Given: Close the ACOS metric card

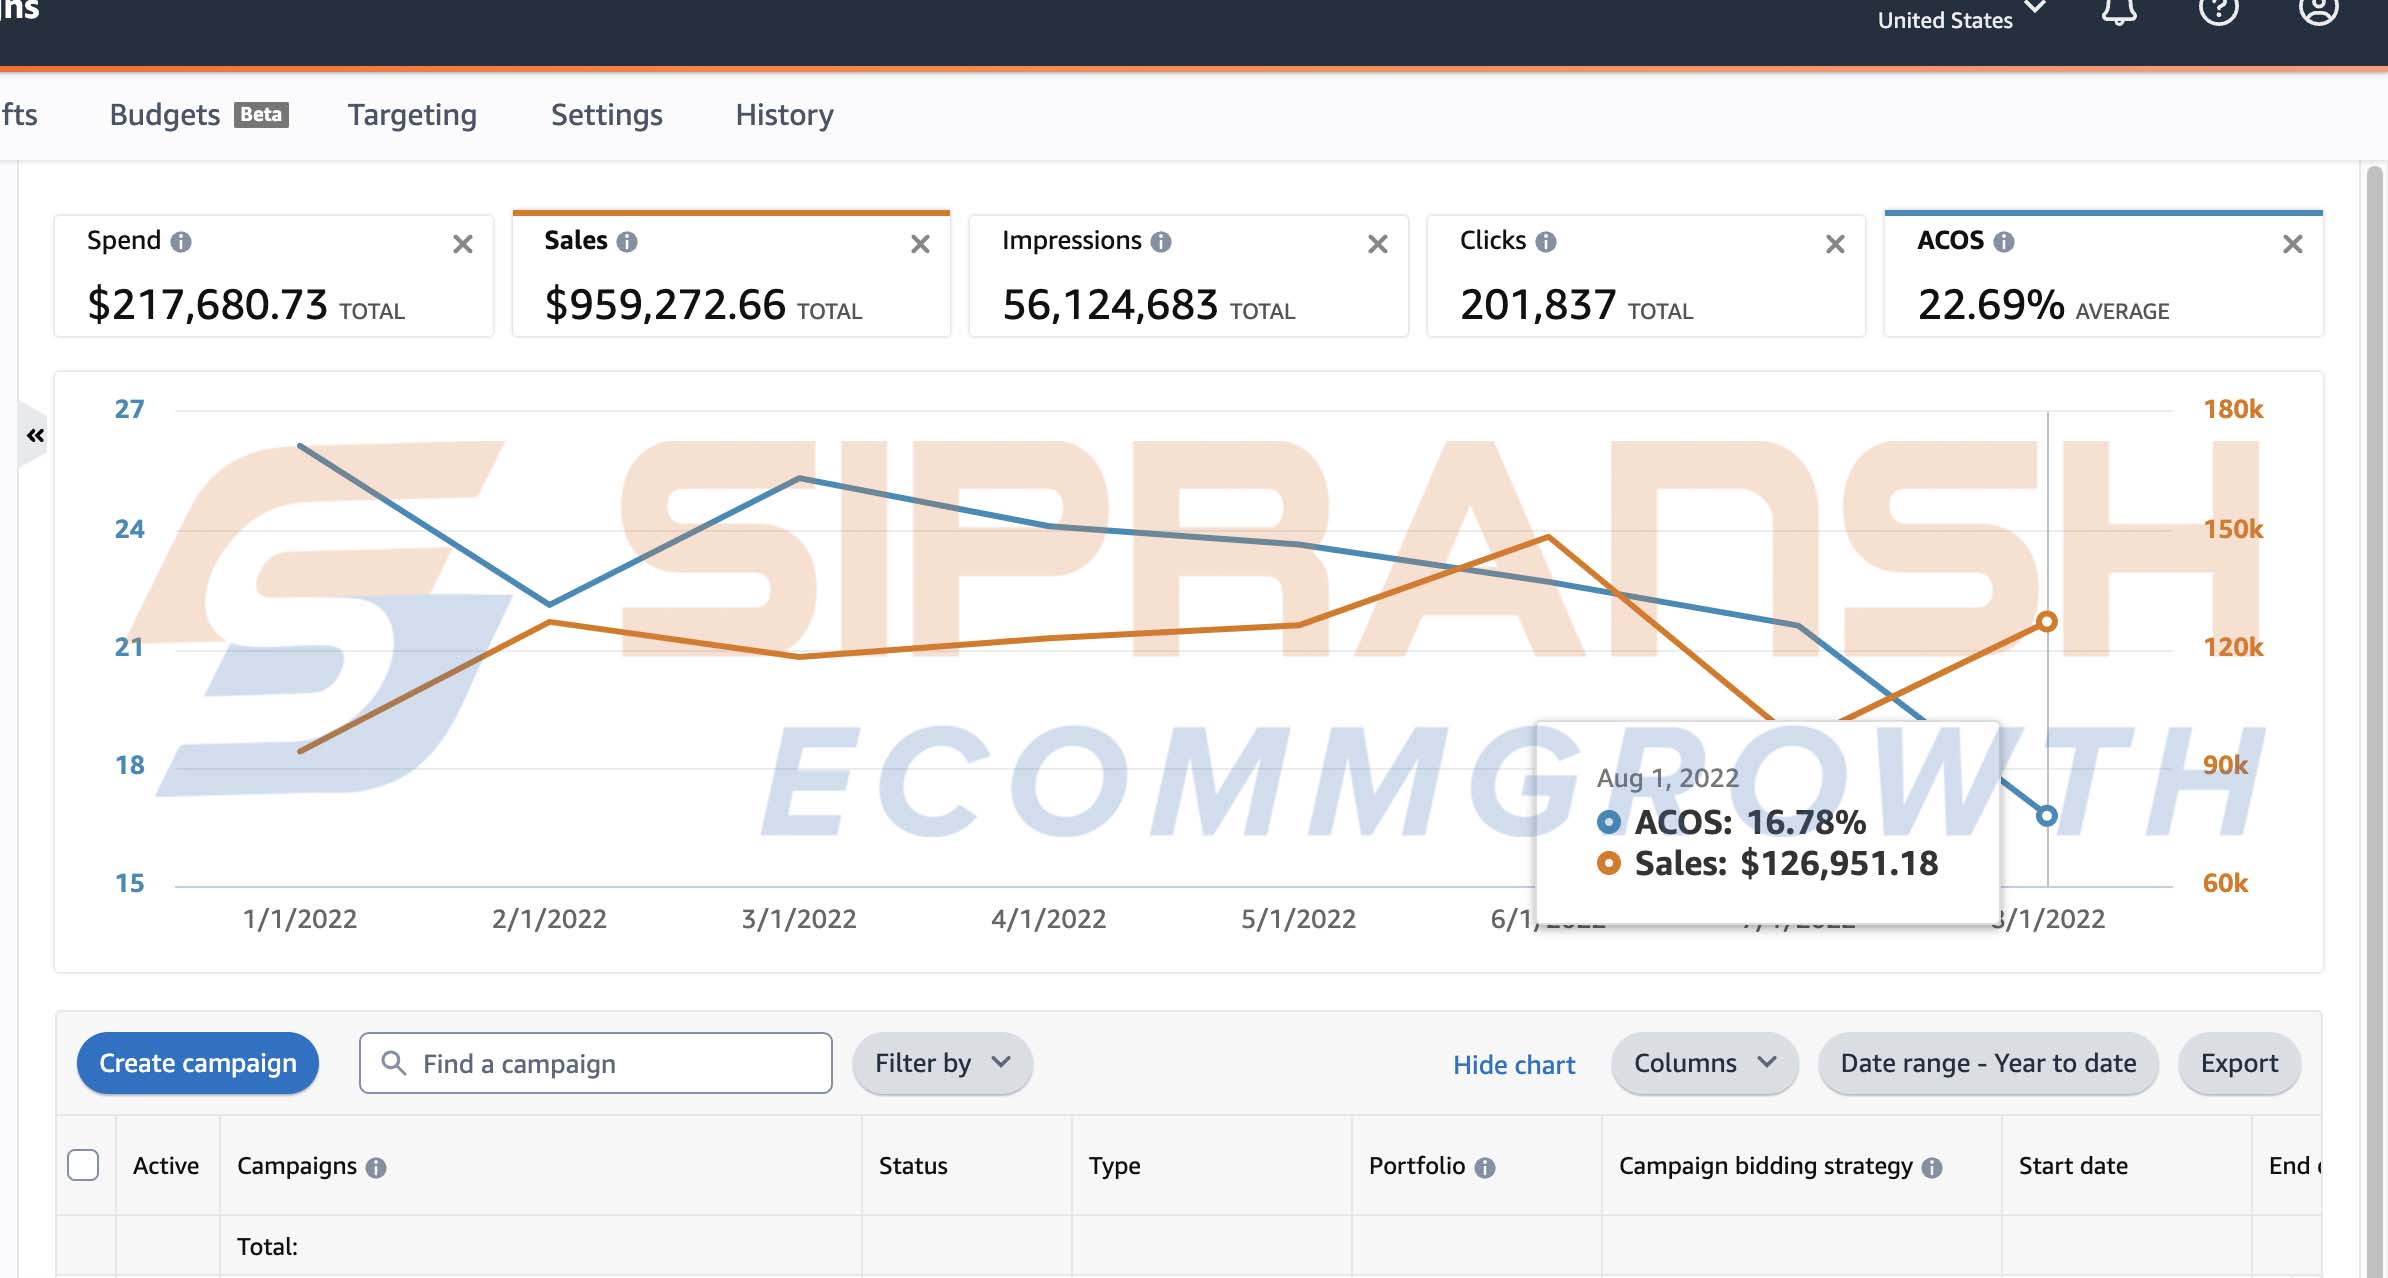Looking at the screenshot, I should pyautogui.click(x=2293, y=244).
